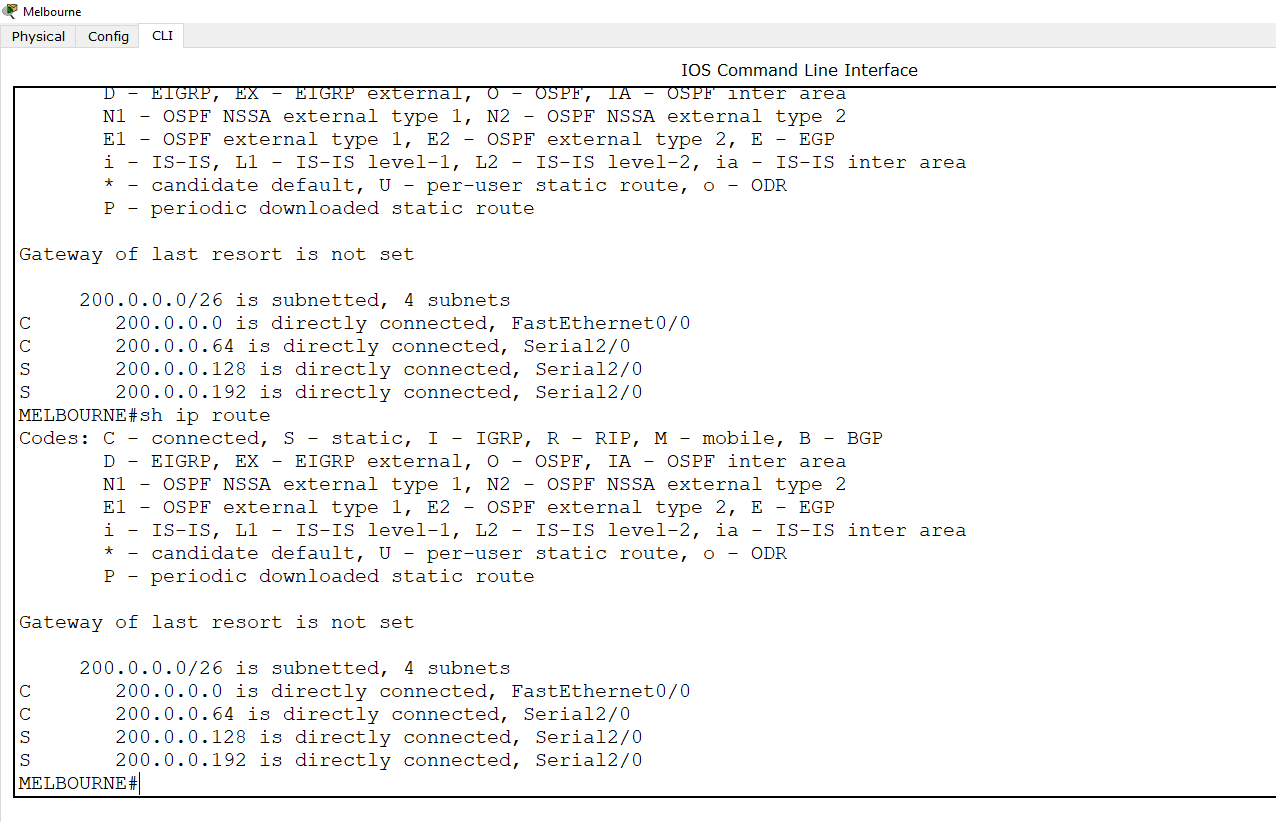Click the Melbourne window icon
This screenshot has width=1276, height=822.
point(10,11)
